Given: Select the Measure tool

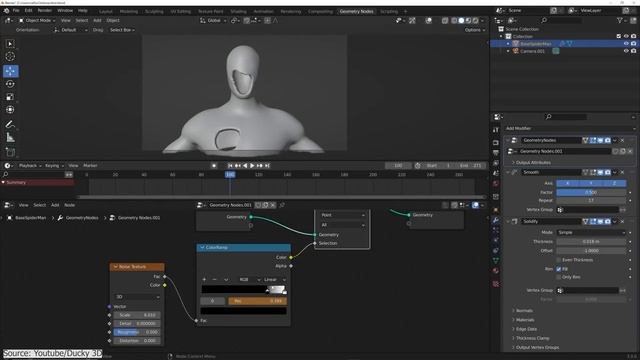Looking at the screenshot, I should pos(10,138).
